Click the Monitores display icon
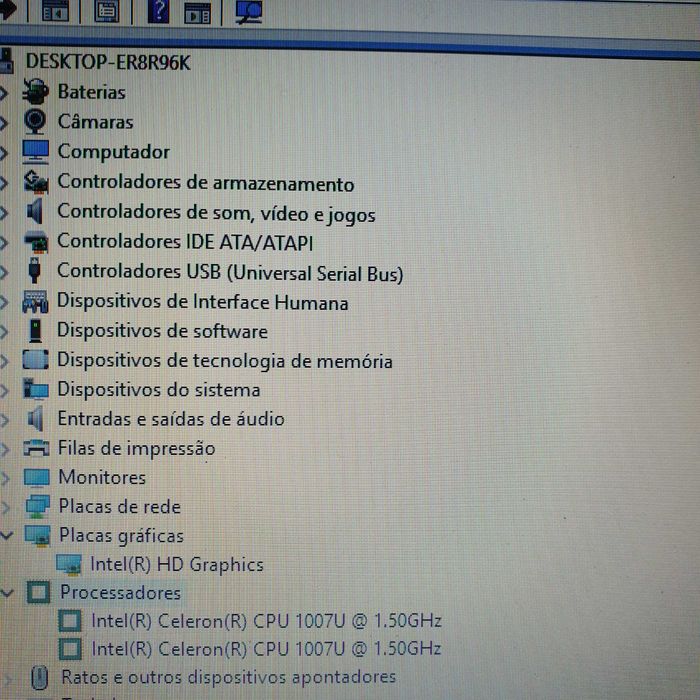Image resolution: width=700 pixels, height=700 pixels. 36,477
